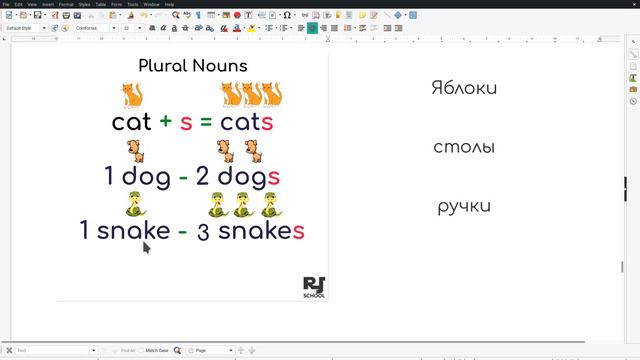This screenshot has width=640, height=360.
Task: Toggle the Formatting Marks pilcrow icon
Action: (198, 15)
